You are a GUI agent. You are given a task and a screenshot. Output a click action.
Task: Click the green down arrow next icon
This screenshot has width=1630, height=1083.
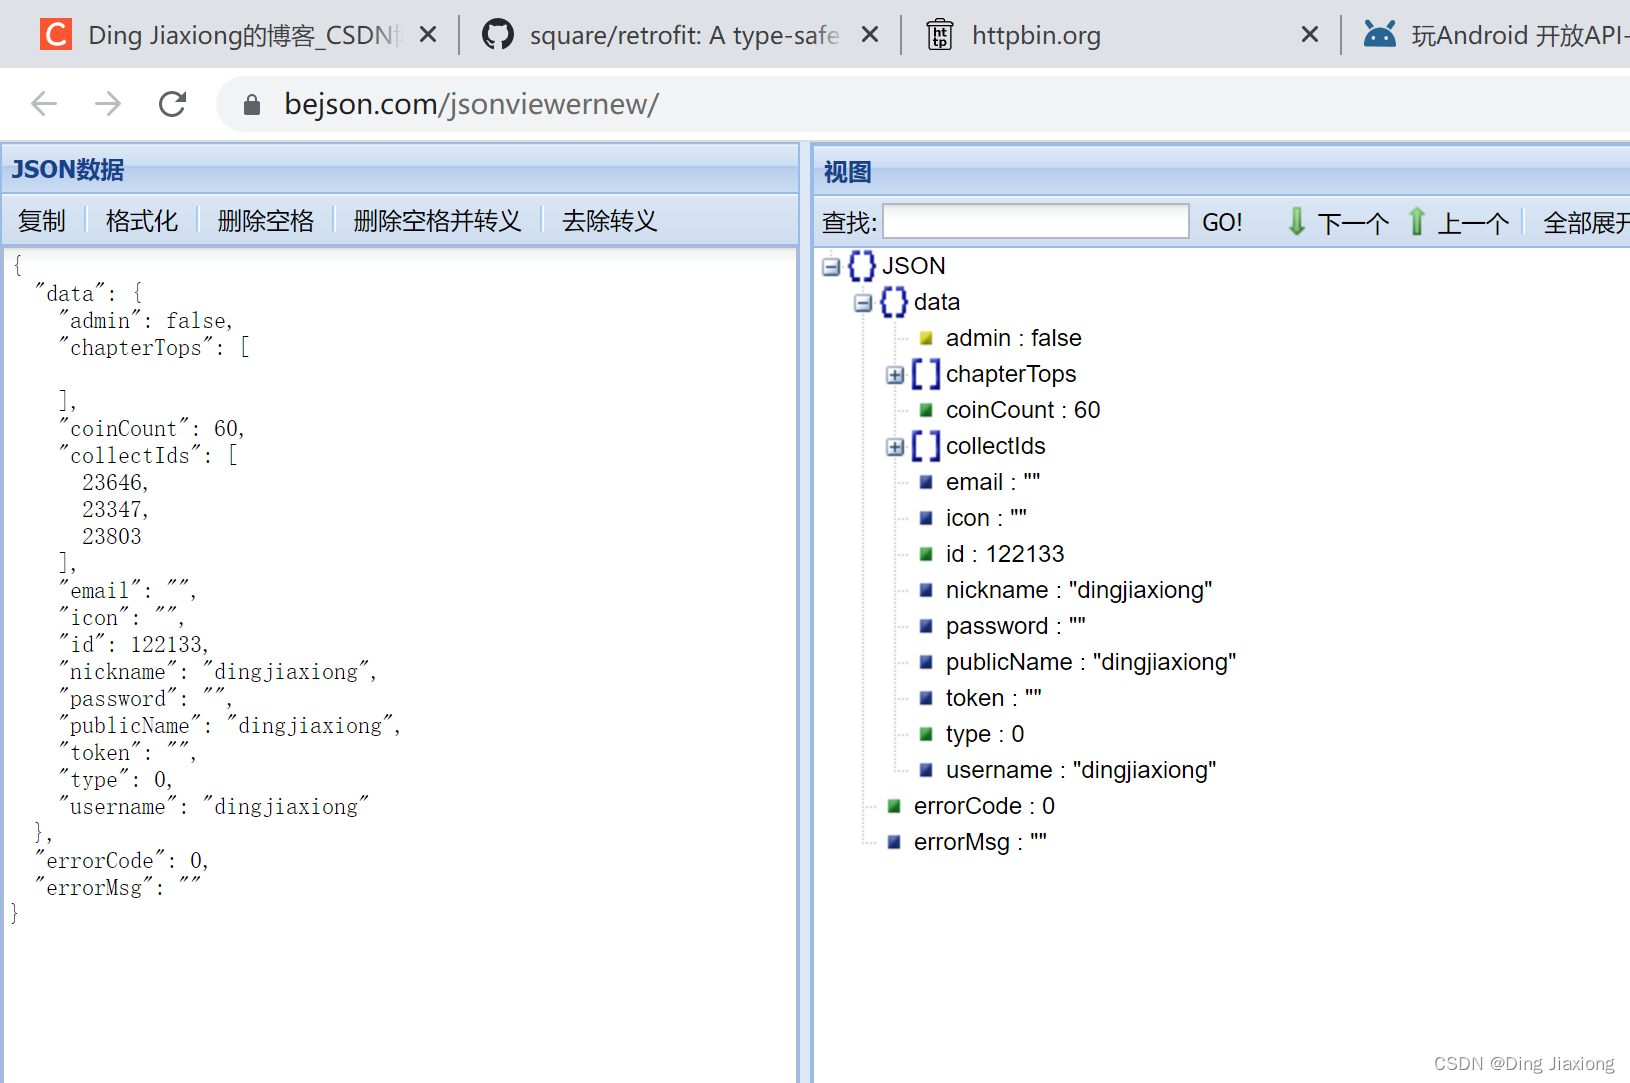coord(1297,221)
